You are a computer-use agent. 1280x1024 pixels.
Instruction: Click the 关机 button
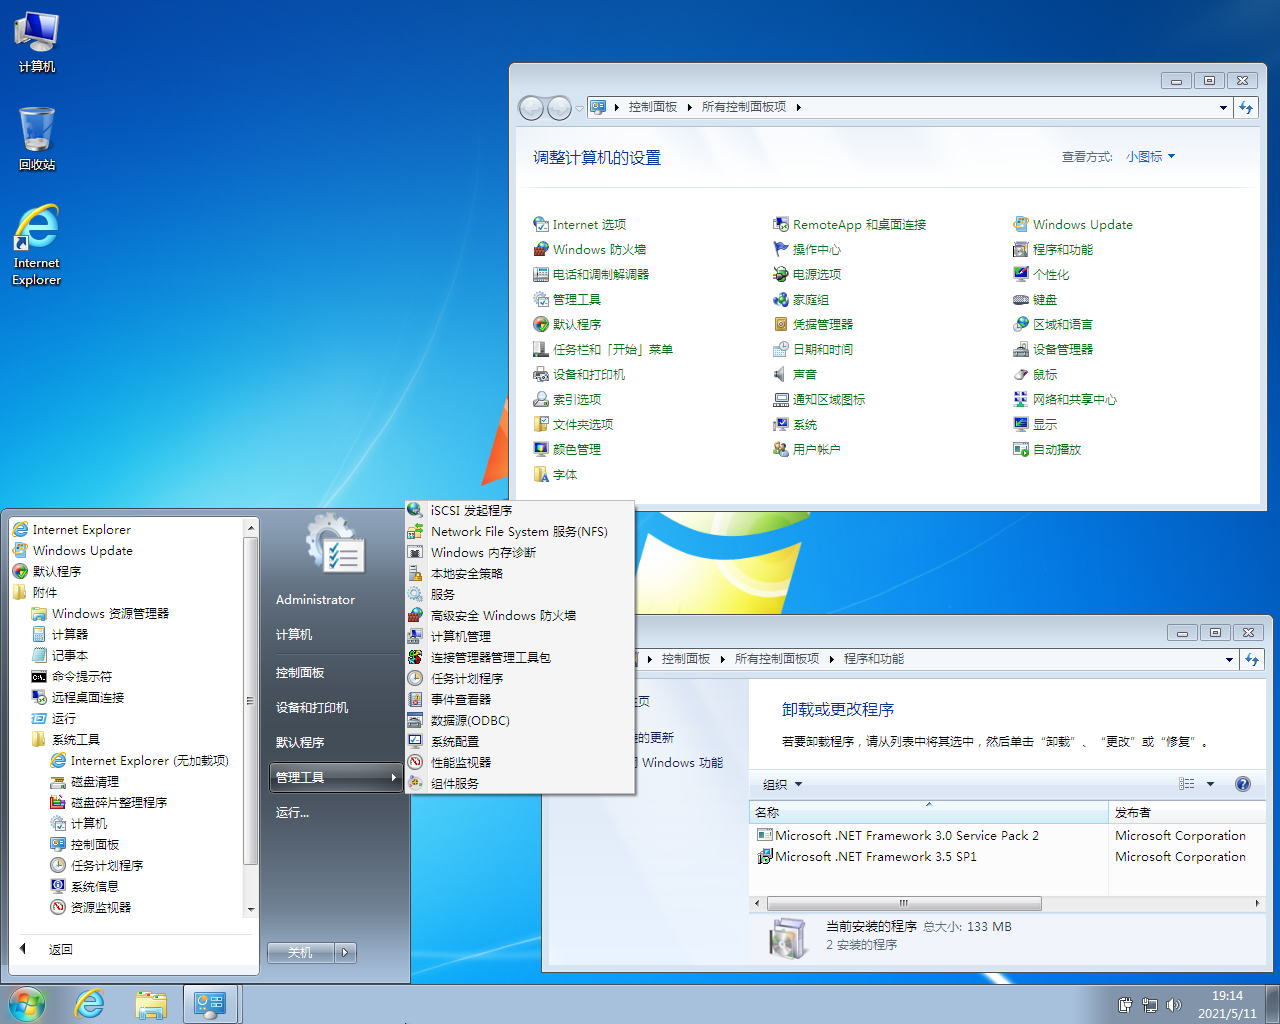(300, 953)
